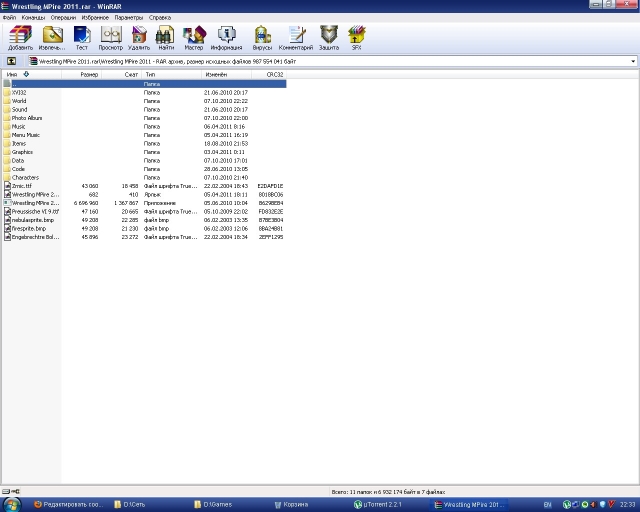Open the Корзина taskbar item

point(291,505)
